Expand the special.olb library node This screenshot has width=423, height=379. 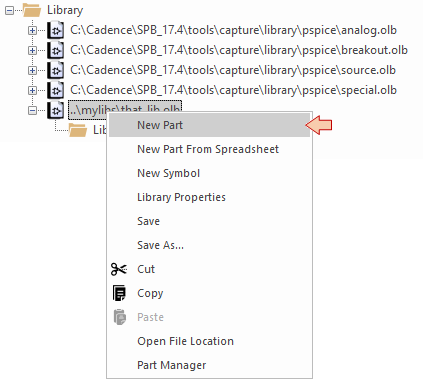click(x=32, y=90)
